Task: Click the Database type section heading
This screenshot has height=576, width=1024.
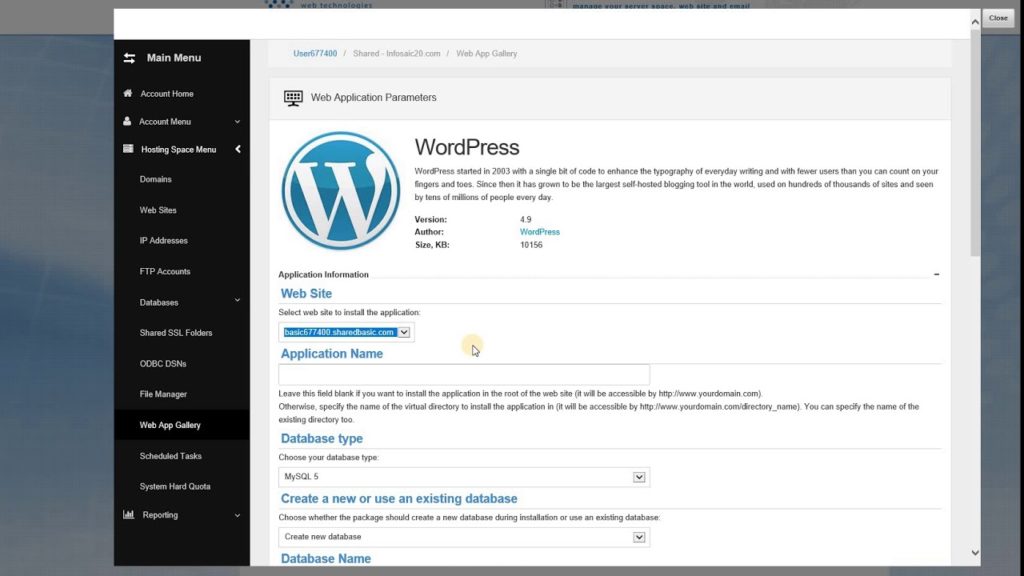Action: point(321,438)
